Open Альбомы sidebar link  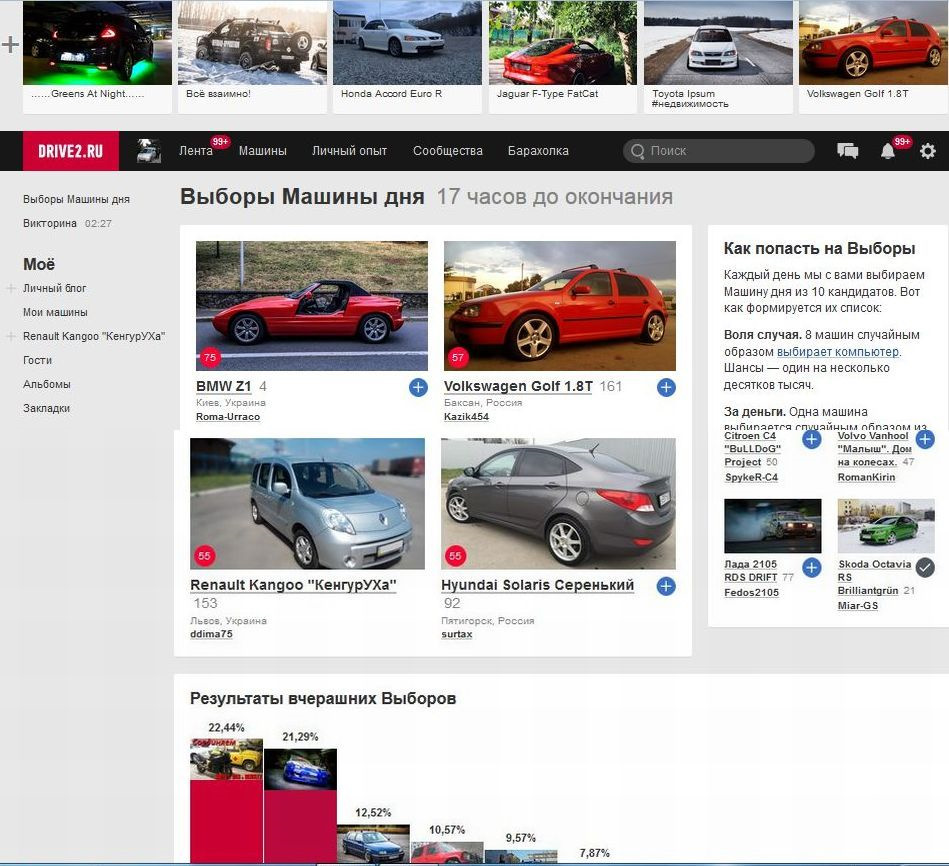(x=47, y=384)
